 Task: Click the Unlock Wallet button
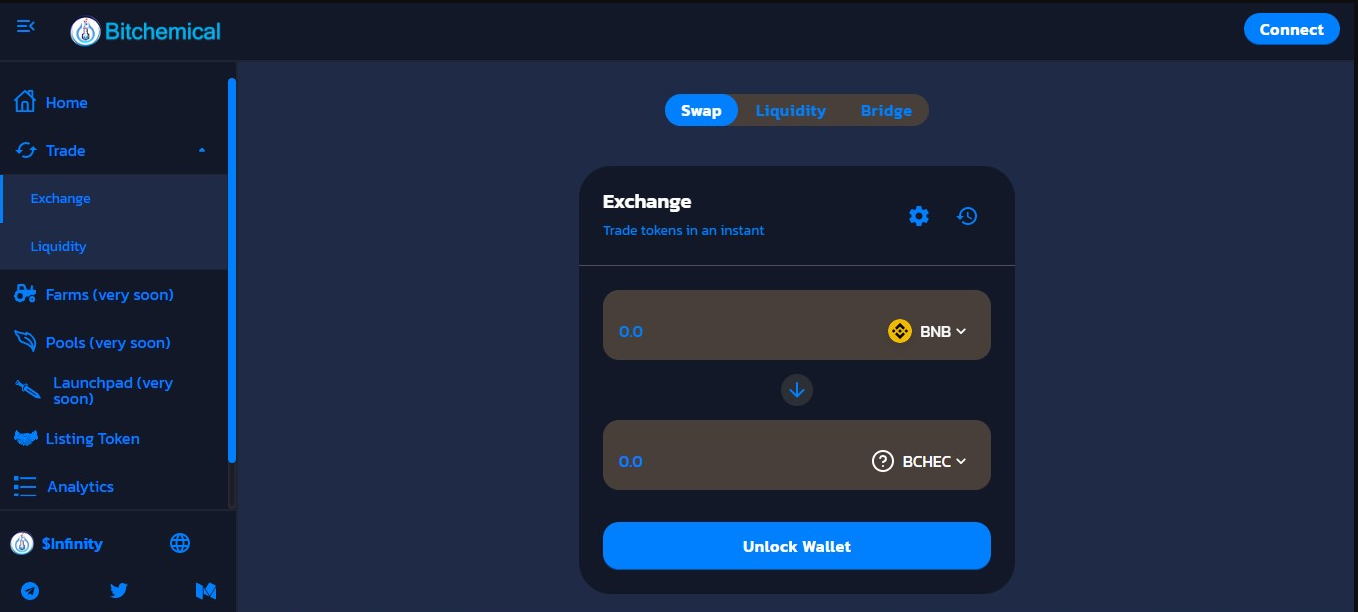tap(797, 546)
